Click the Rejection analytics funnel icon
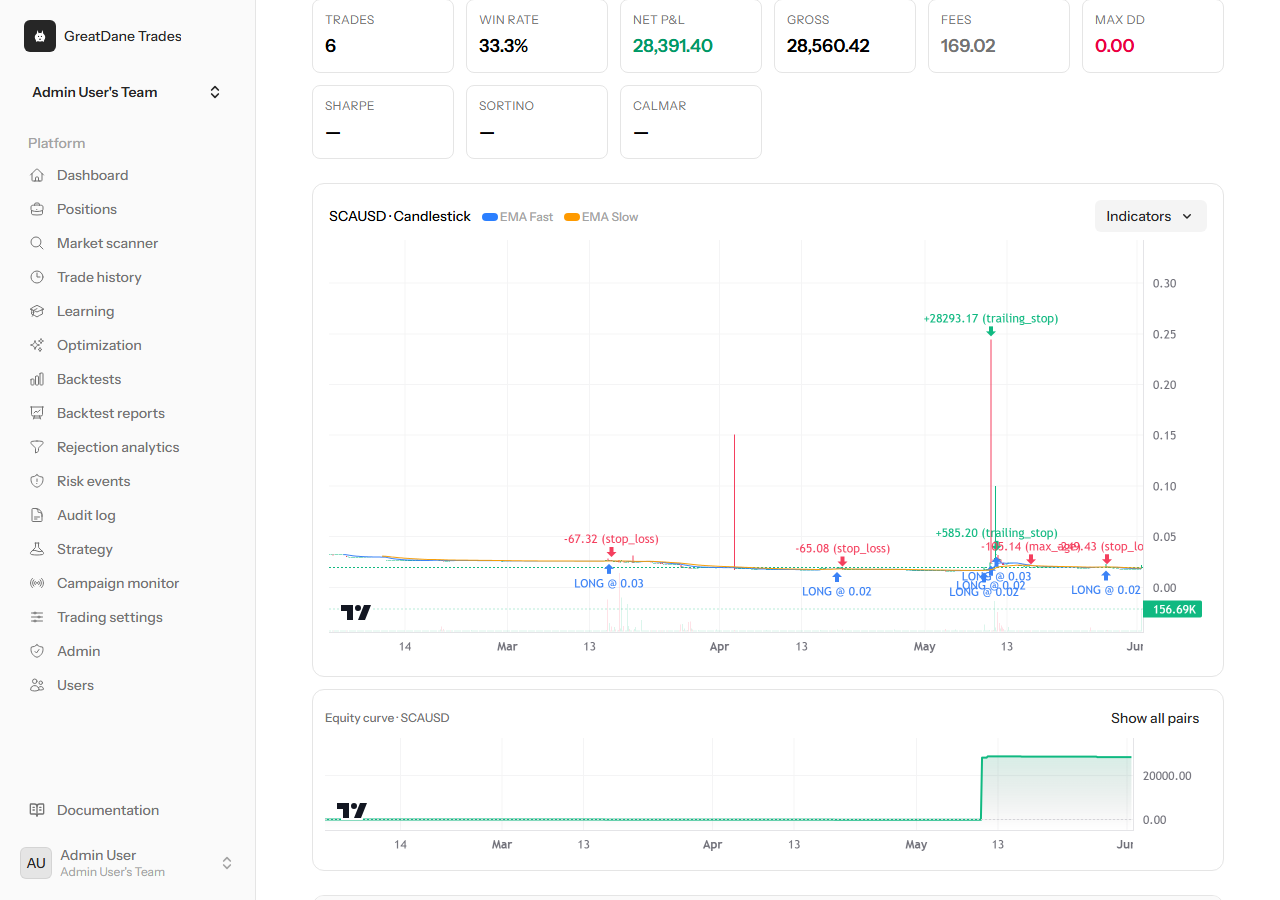1280x900 pixels. pos(37,447)
